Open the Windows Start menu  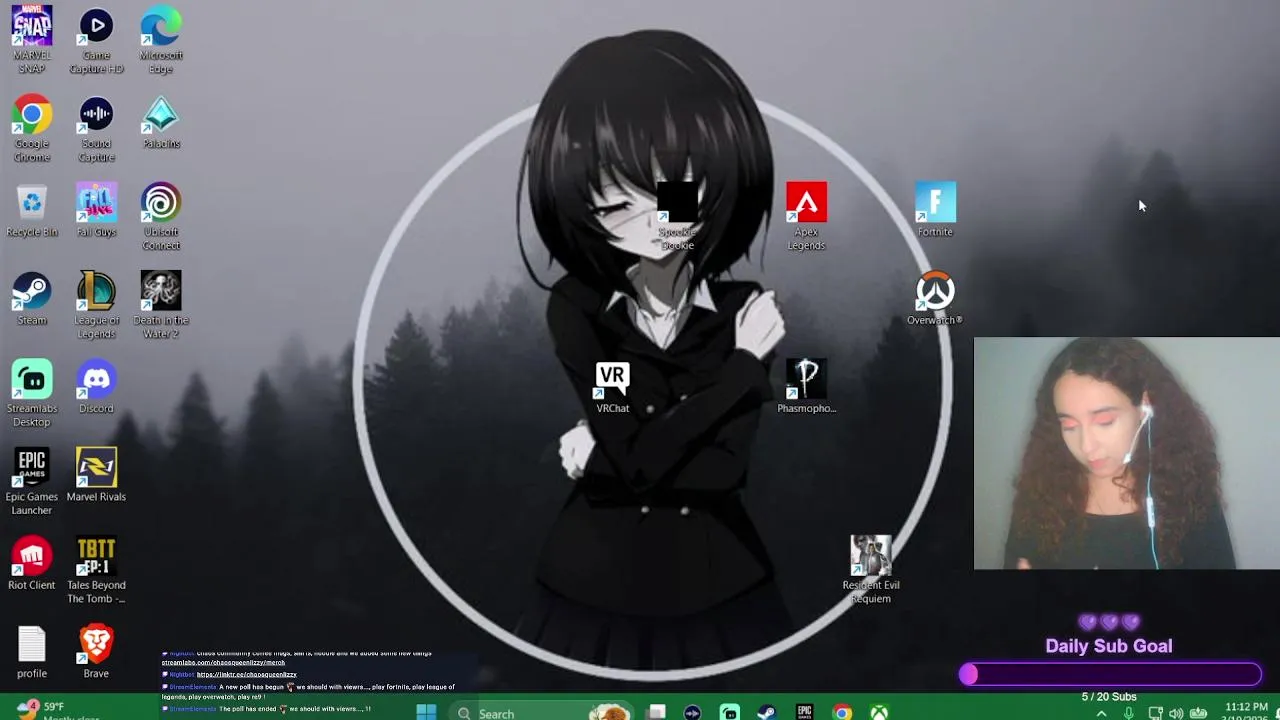[x=426, y=712]
